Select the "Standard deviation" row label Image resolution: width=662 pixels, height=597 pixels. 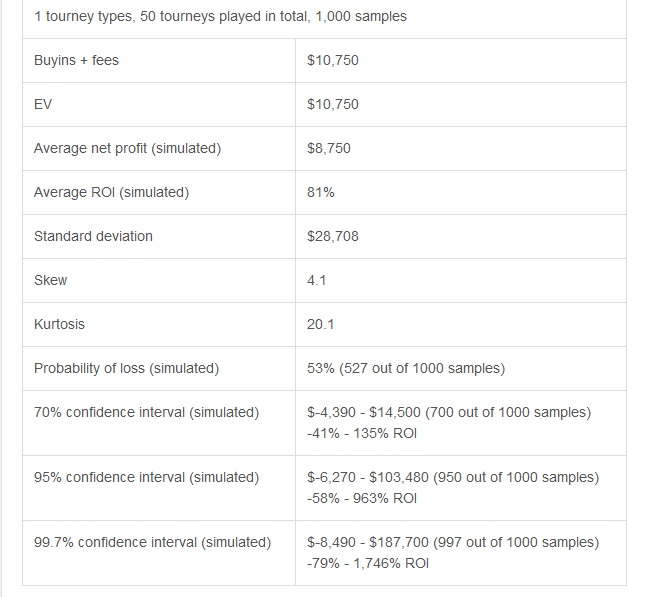pos(93,236)
